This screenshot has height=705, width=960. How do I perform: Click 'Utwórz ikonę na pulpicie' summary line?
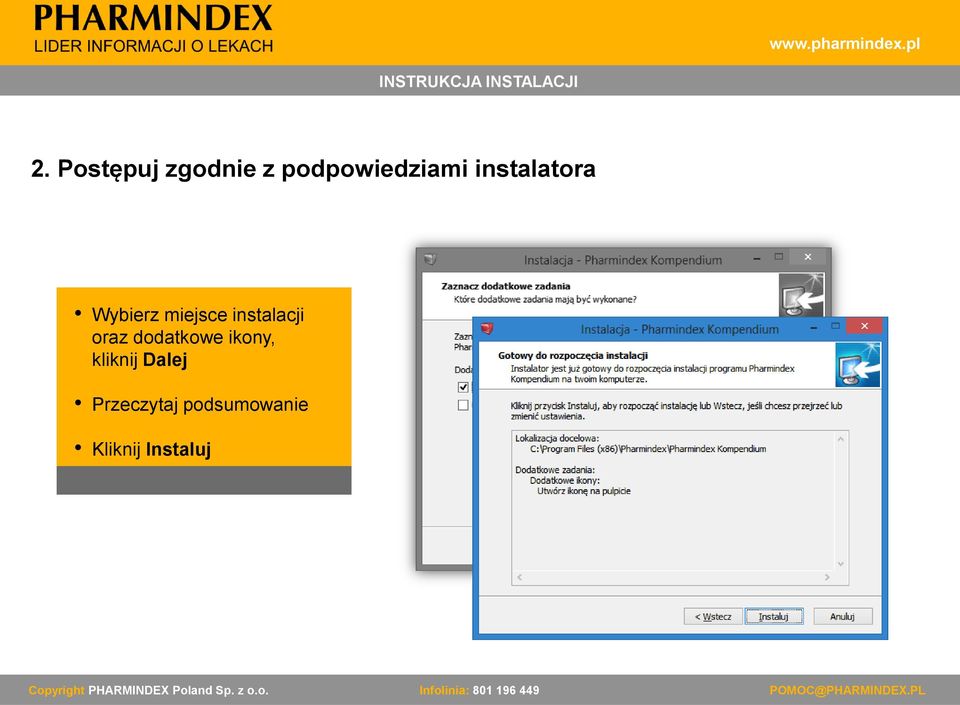pos(583,491)
